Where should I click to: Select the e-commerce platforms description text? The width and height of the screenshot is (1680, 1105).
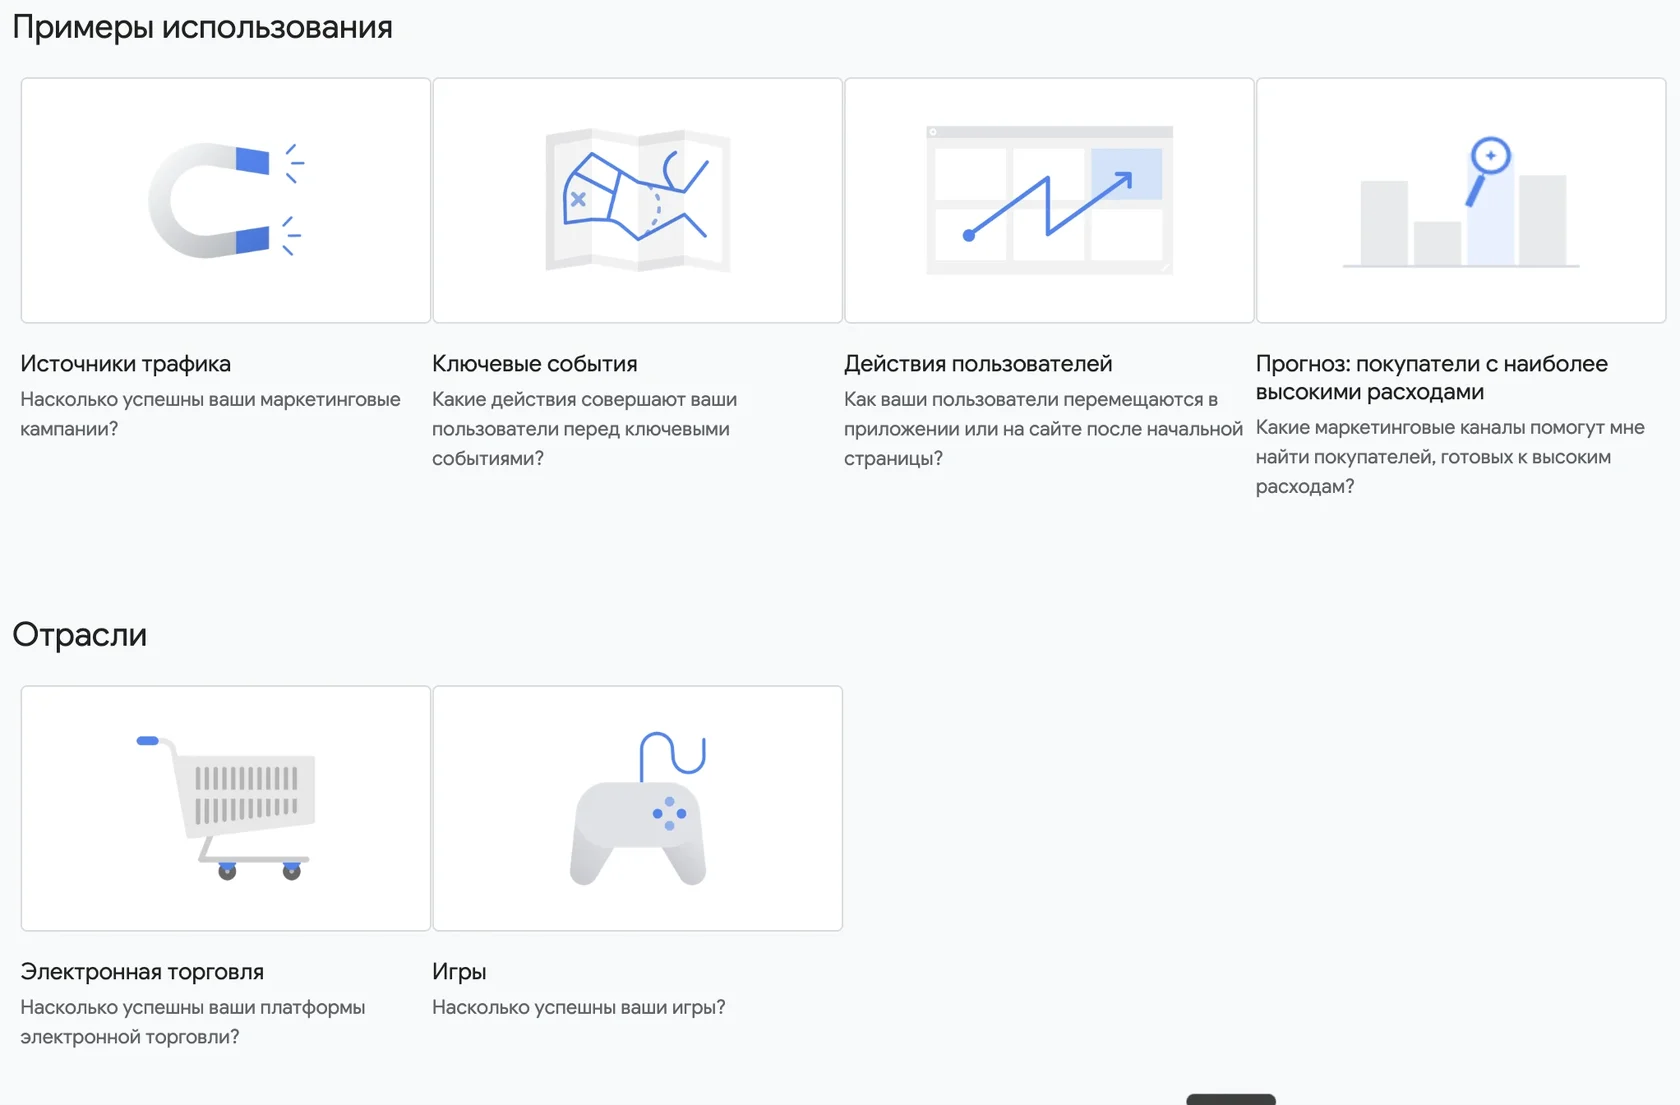point(193,1022)
